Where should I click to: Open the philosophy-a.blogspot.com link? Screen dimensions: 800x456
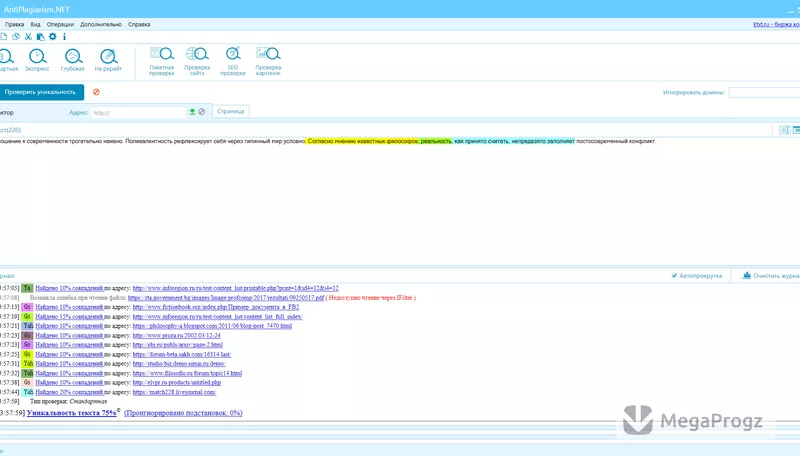pos(212,326)
